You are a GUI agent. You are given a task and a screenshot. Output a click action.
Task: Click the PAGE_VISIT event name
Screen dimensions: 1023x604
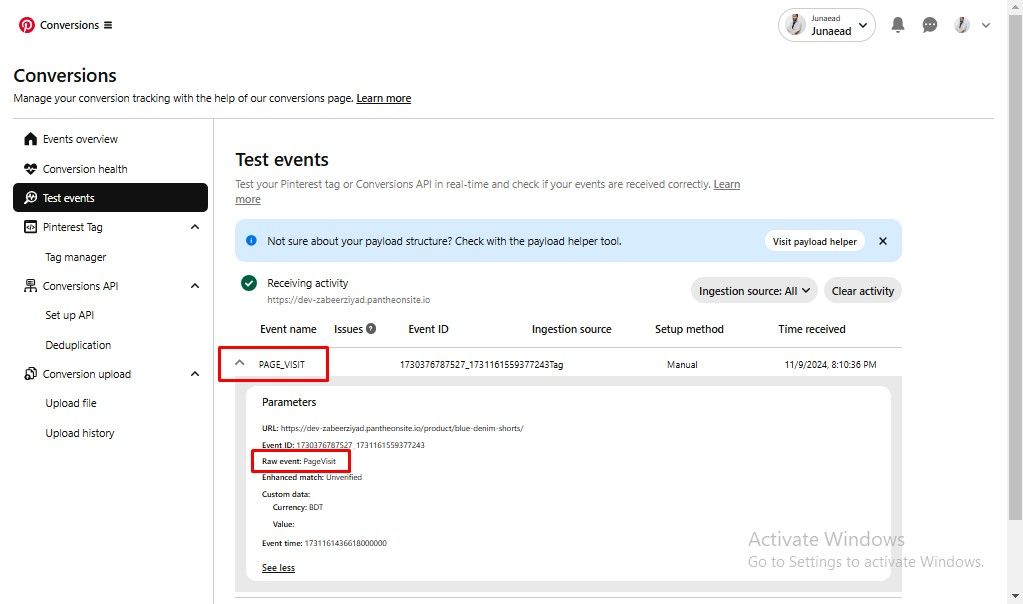click(282, 365)
